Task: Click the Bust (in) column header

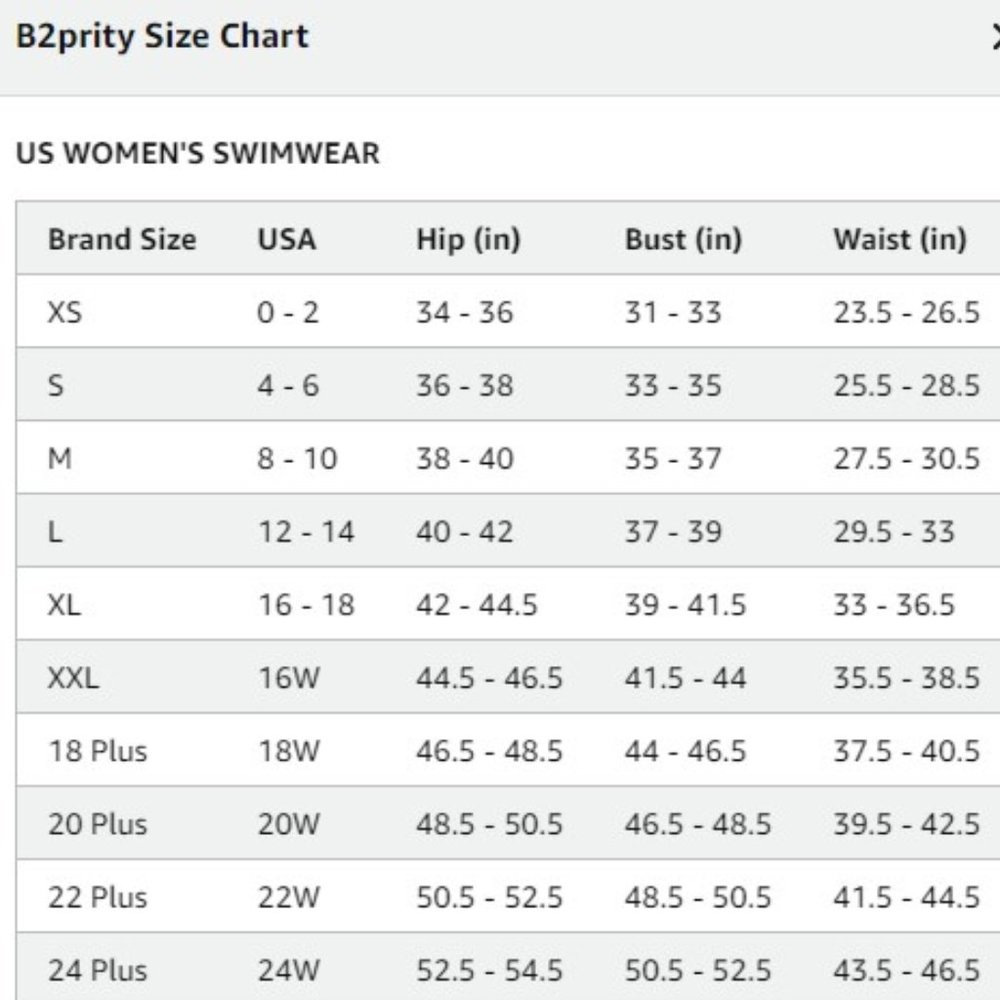Action: click(683, 240)
